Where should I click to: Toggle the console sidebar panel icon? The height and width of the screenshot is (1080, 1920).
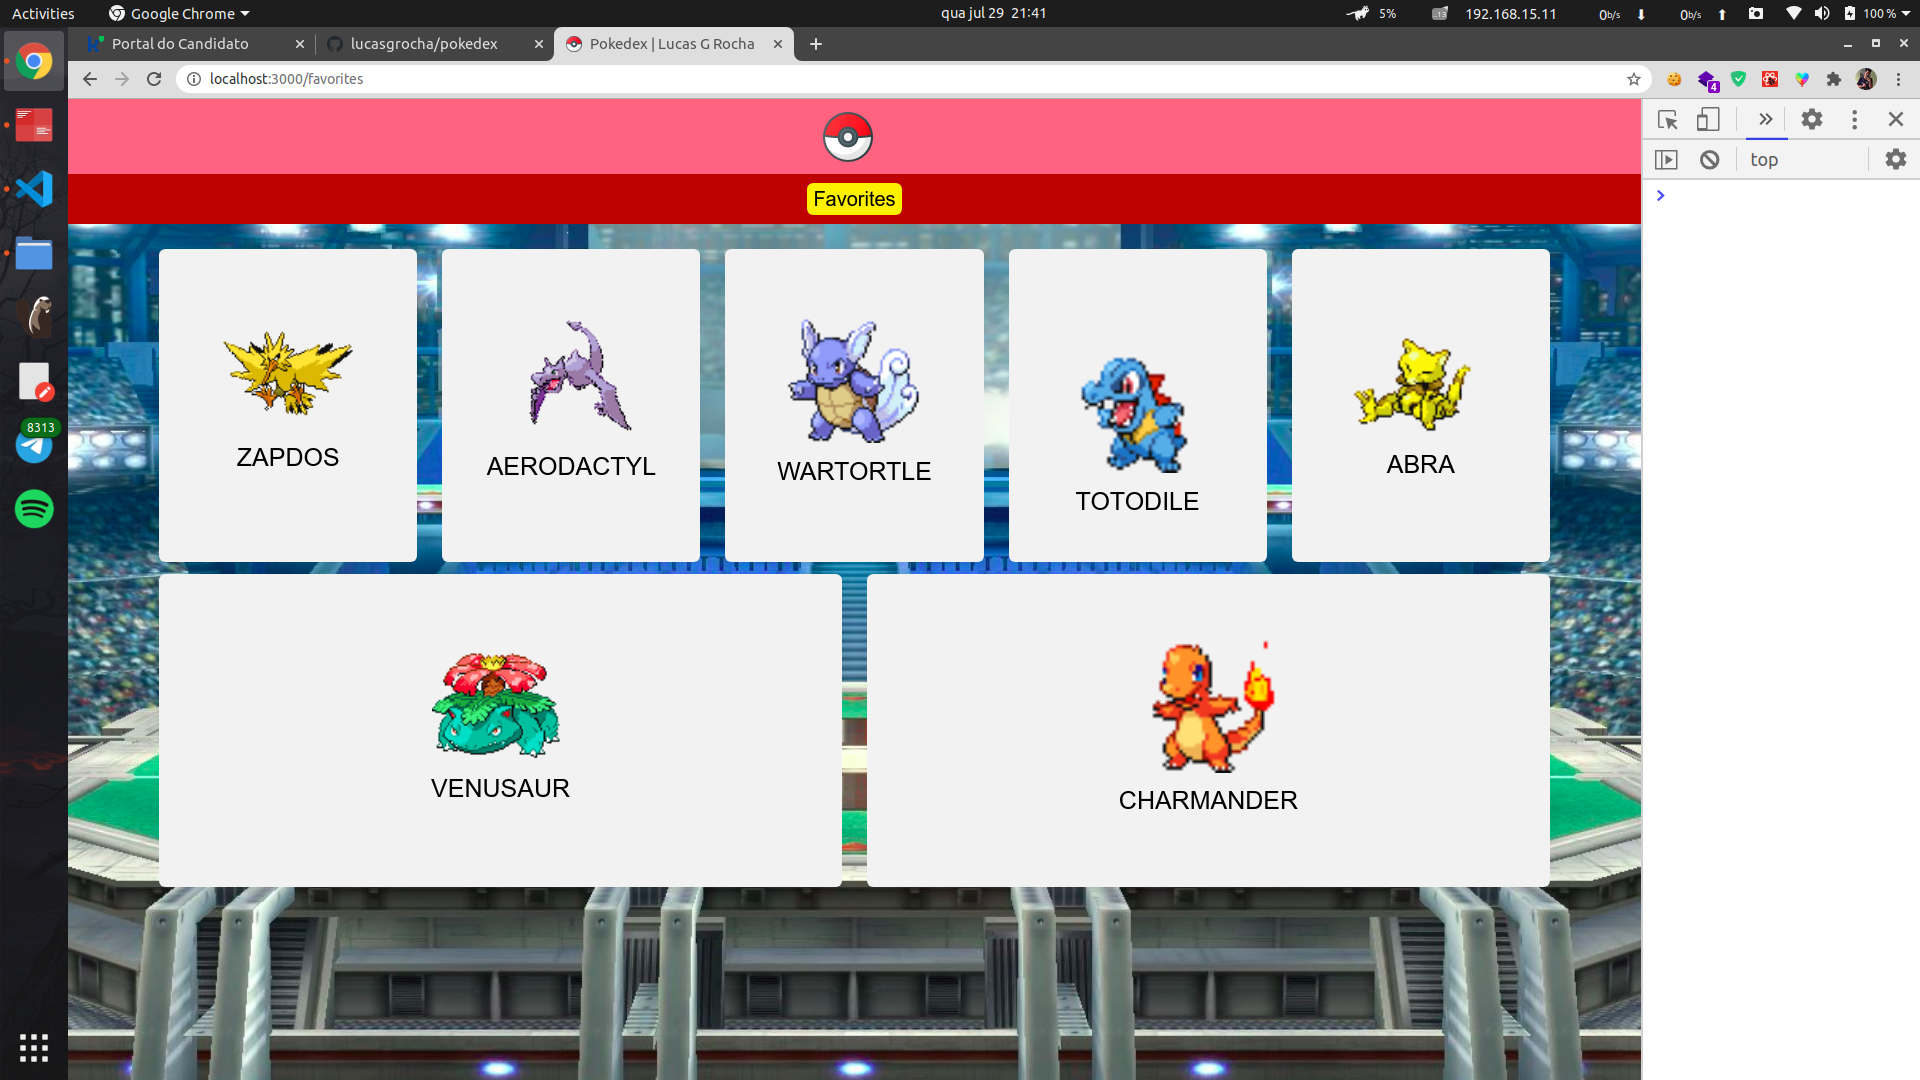click(1666, 160)
